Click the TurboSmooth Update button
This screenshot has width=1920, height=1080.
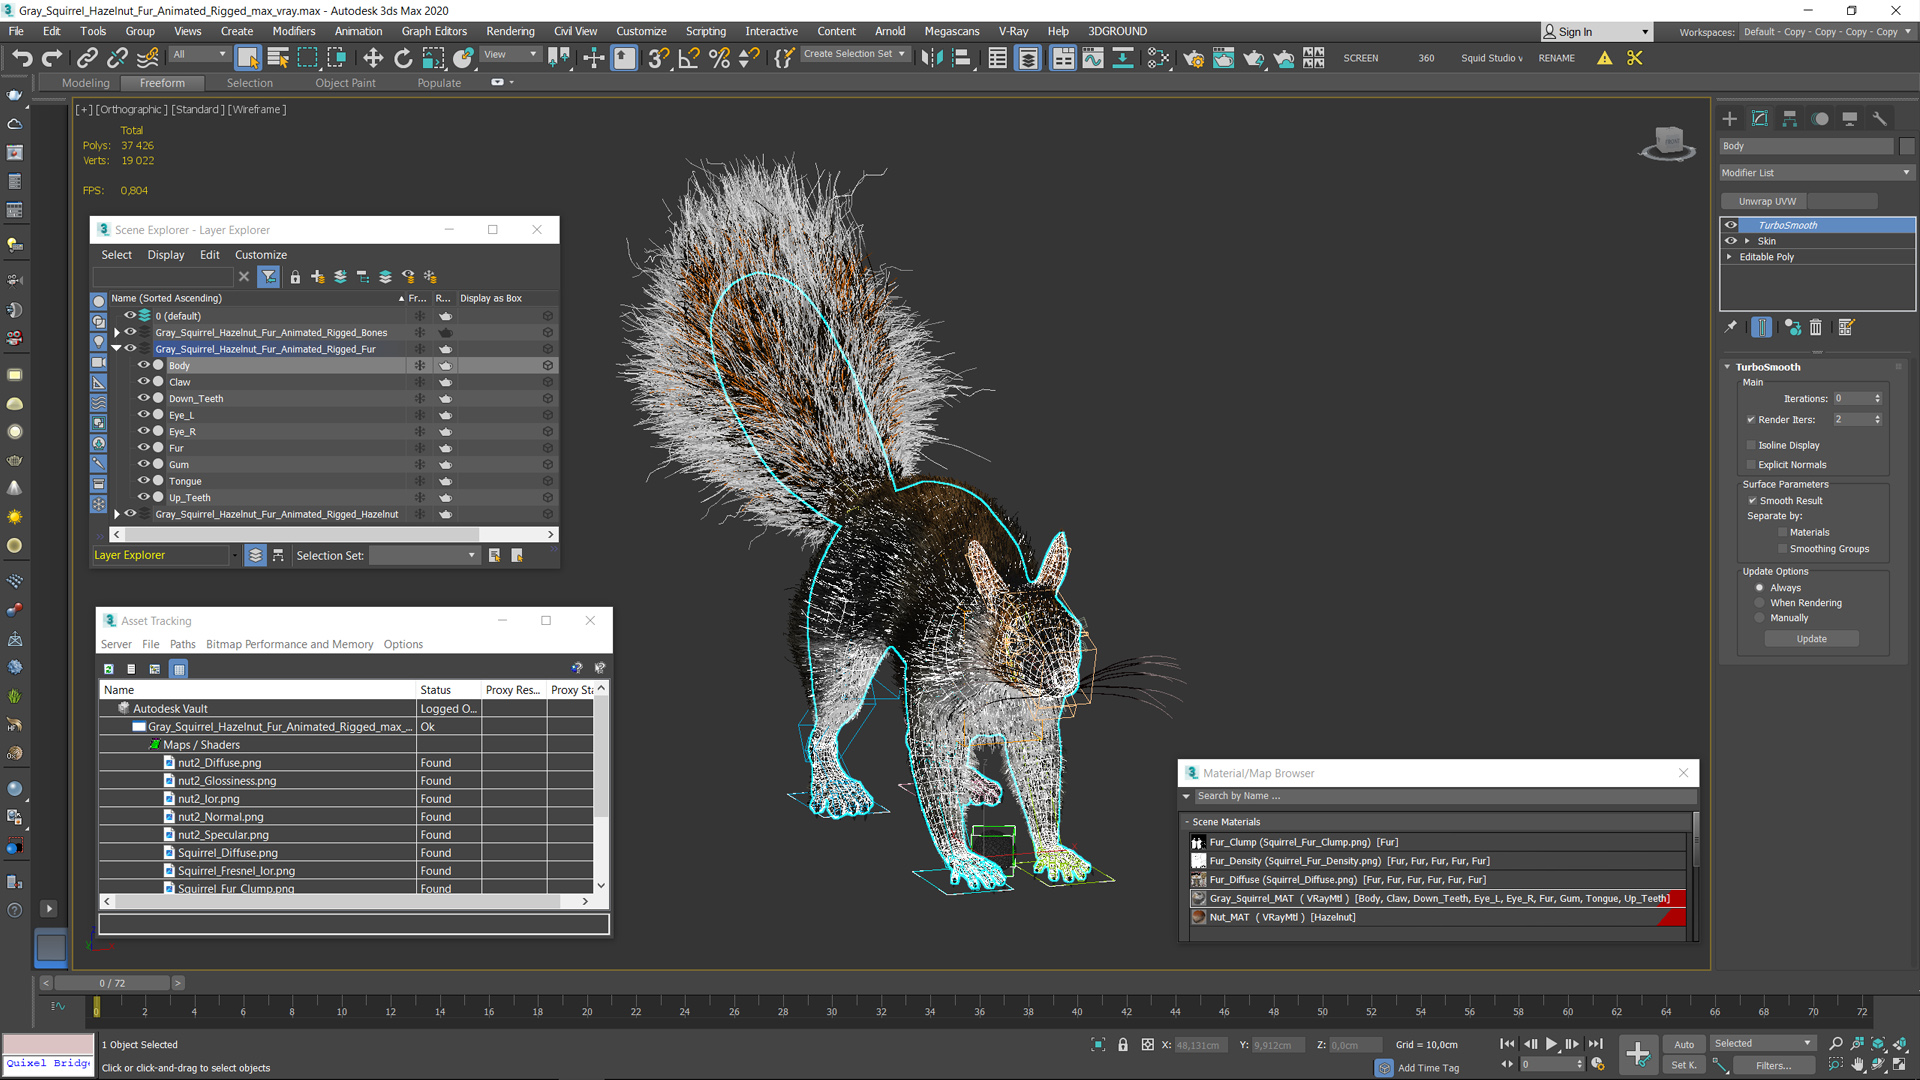click(x=1811, y=639)
